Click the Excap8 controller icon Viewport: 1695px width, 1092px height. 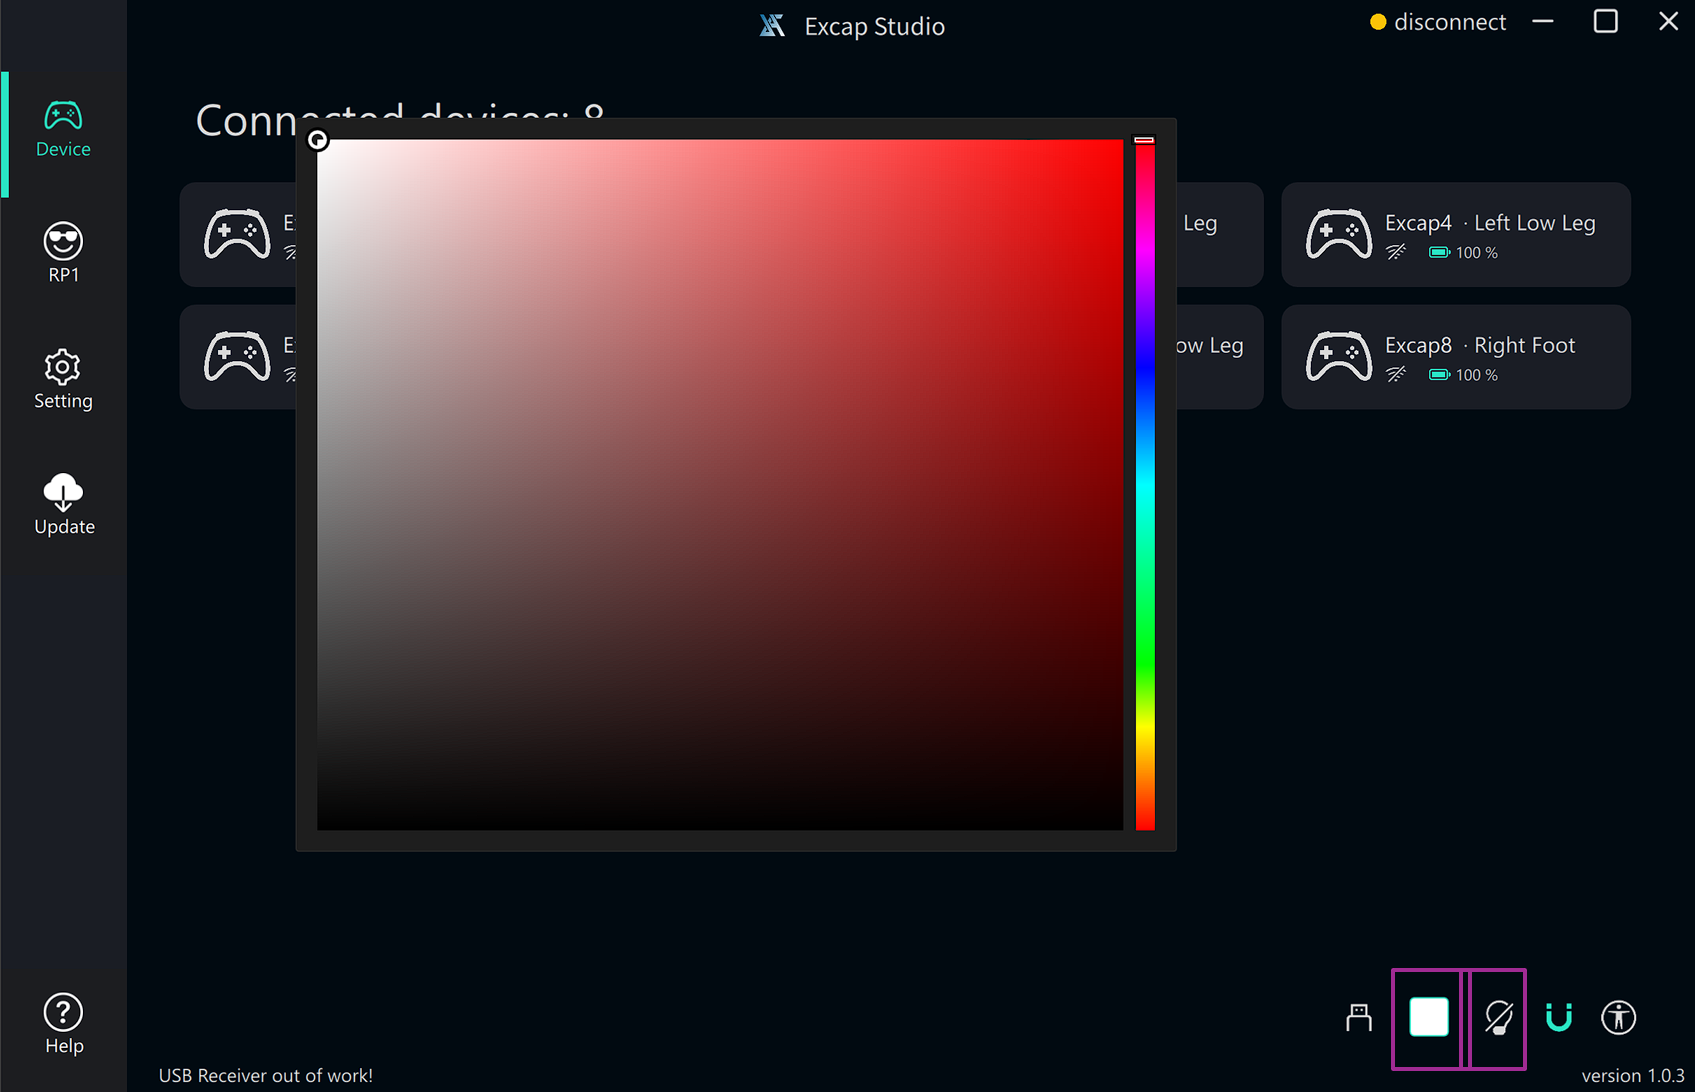click(1338, 357)
